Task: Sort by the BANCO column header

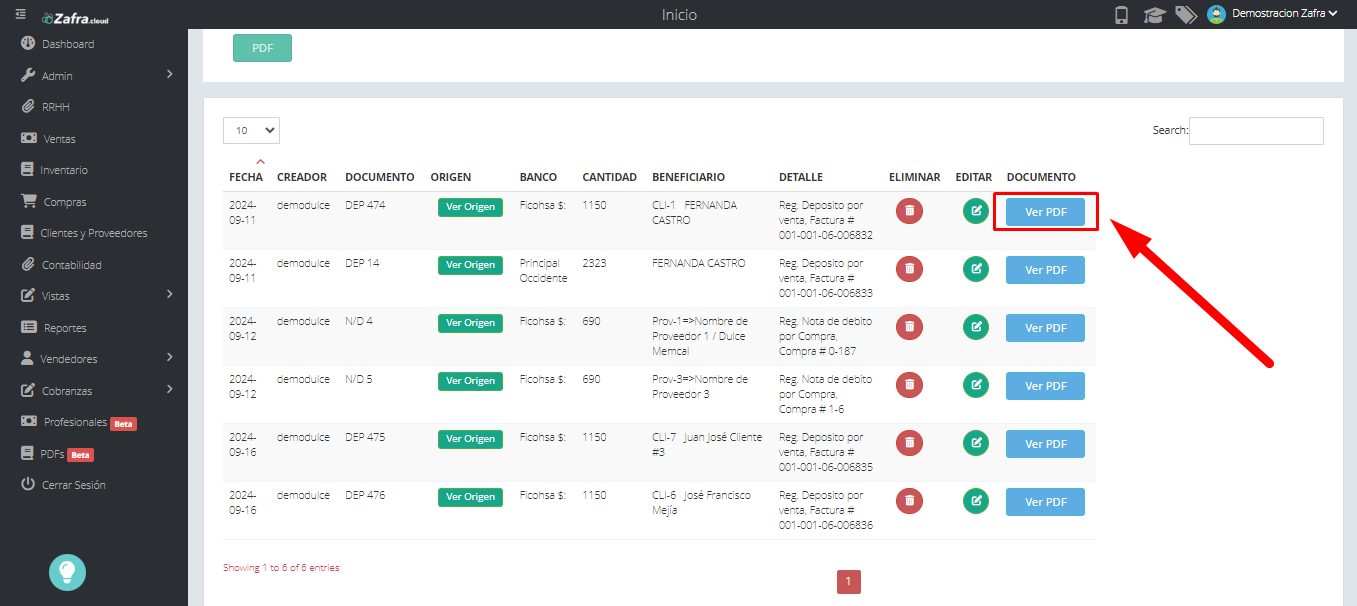Action: (x=538, y=177)
